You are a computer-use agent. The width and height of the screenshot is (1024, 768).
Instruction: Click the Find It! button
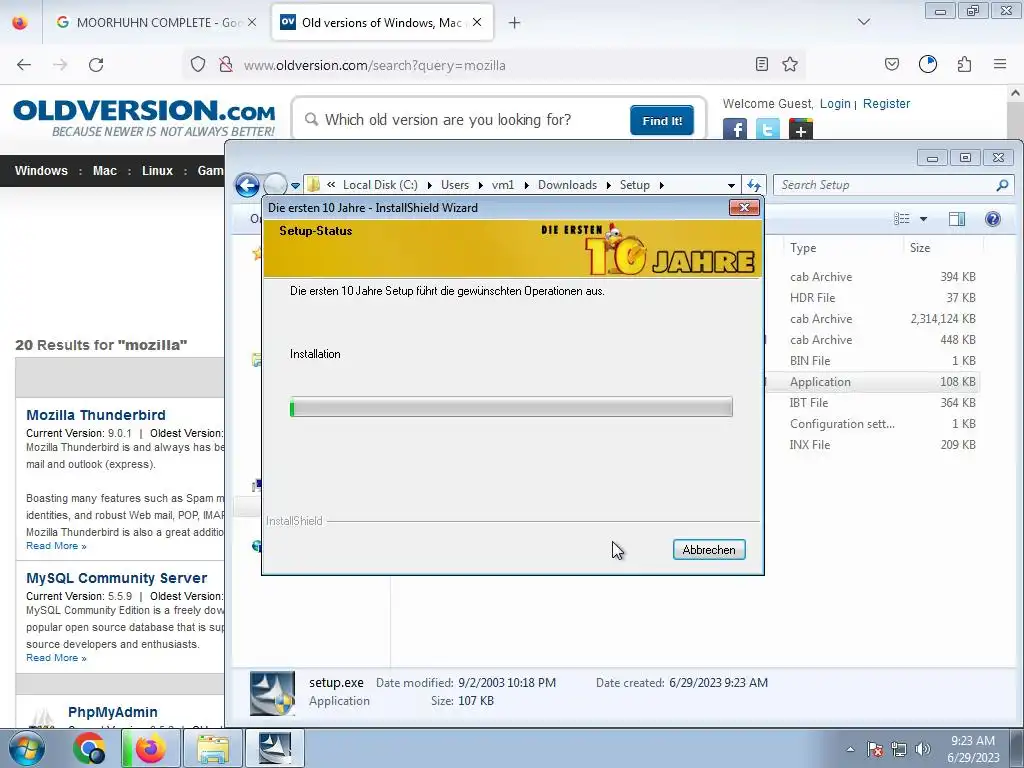(x=662, y=120)
